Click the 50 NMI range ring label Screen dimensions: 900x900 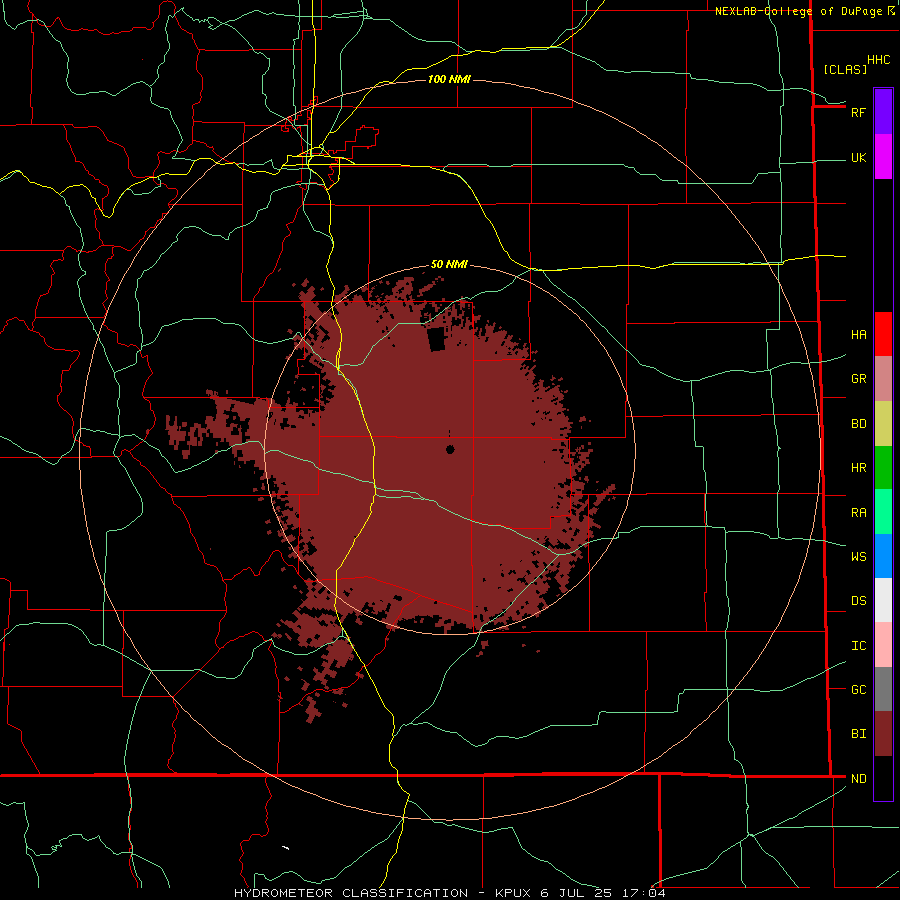pos(449,264)
